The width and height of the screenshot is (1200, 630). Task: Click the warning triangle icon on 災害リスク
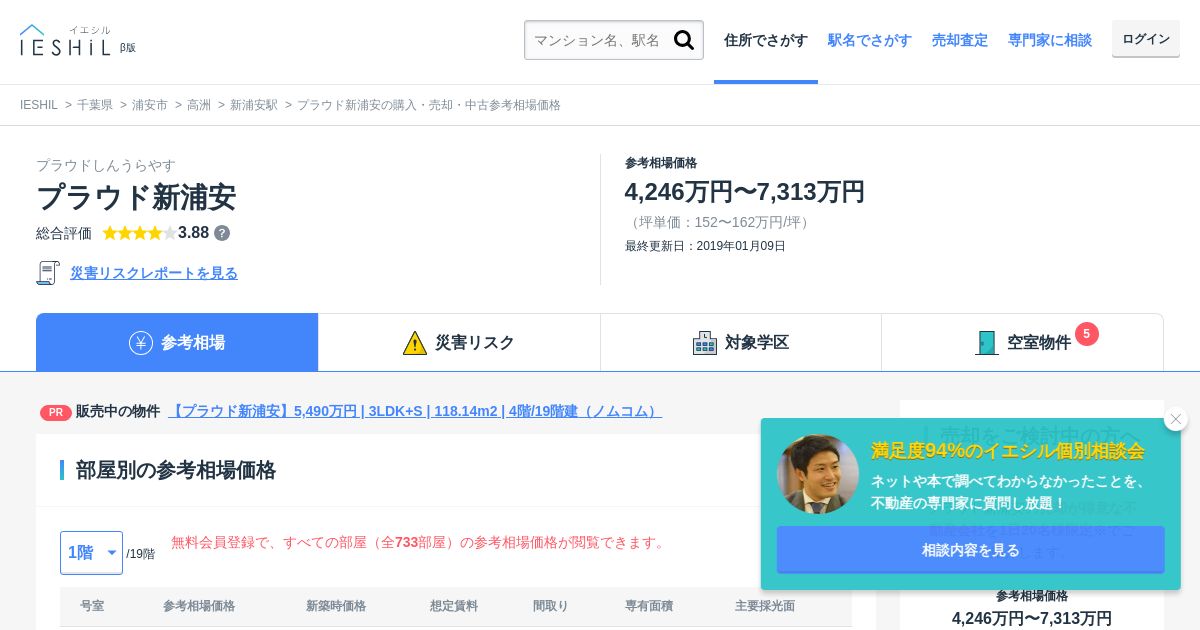tap(415, 343)
